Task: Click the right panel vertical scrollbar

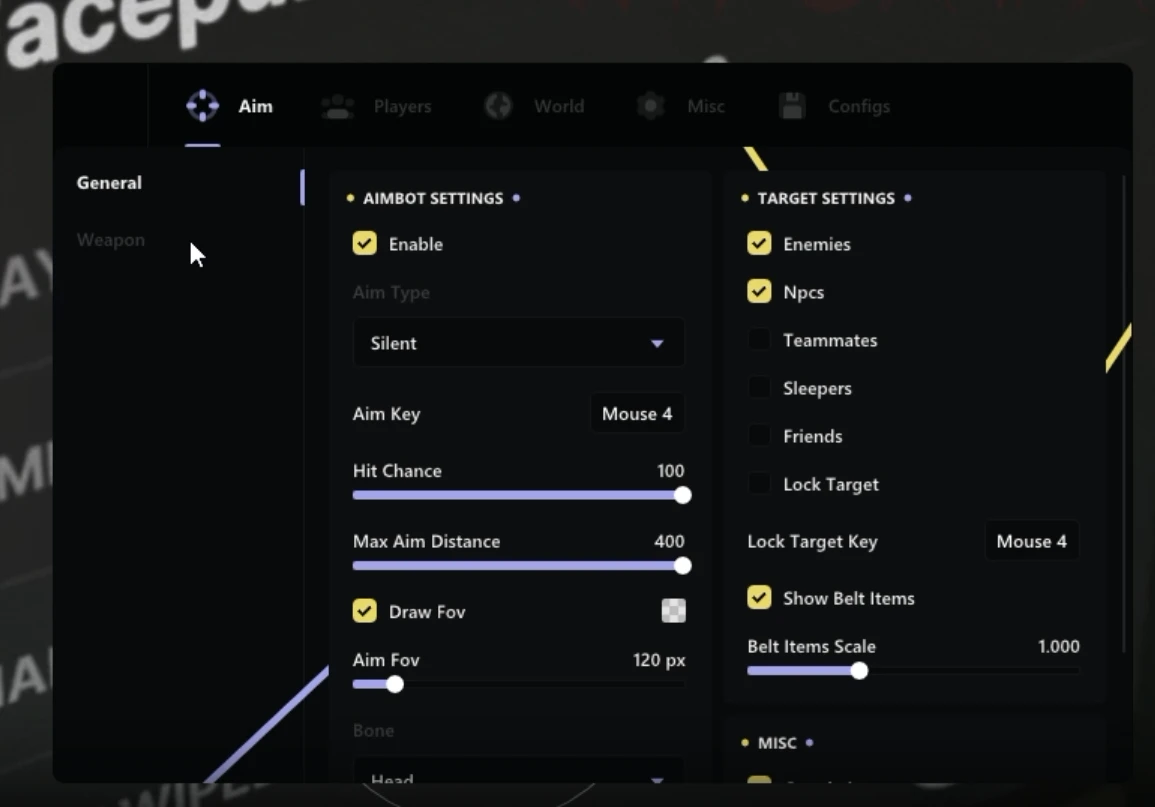Action: tap(1123, 412)
